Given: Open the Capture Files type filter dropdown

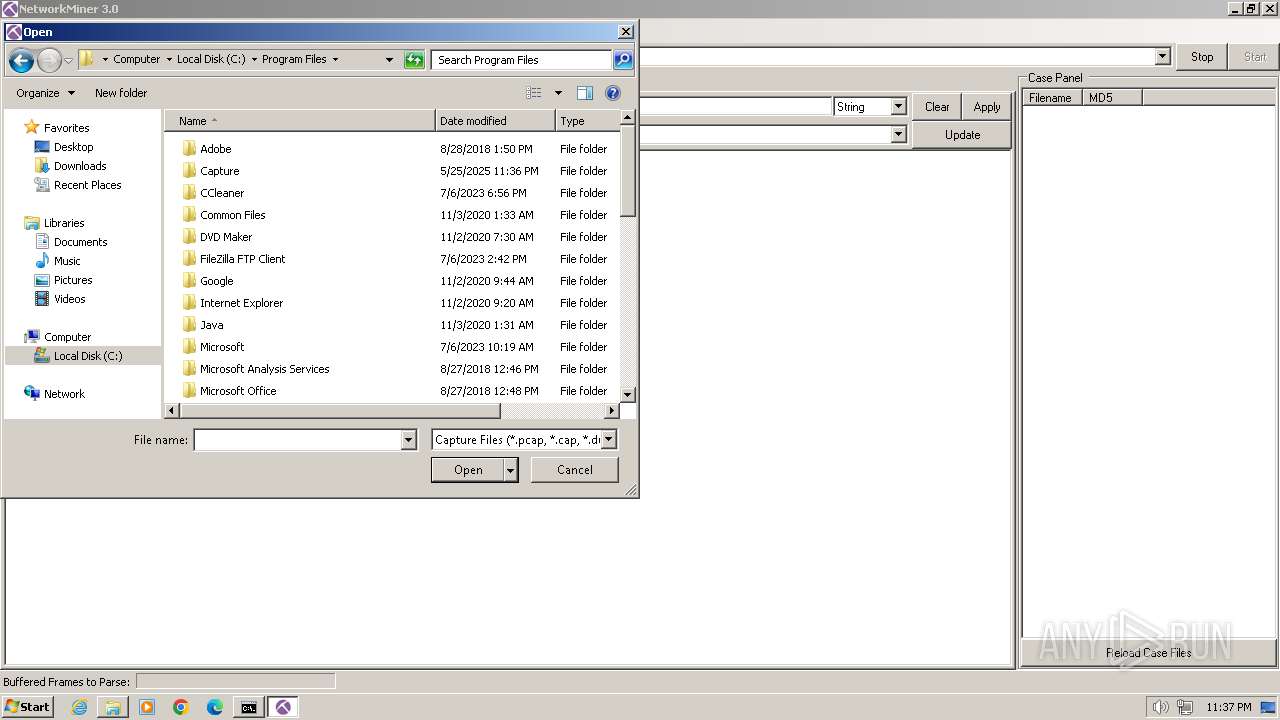Looking at the screenshot, I should pyautogui.click(x=609, y=440).
